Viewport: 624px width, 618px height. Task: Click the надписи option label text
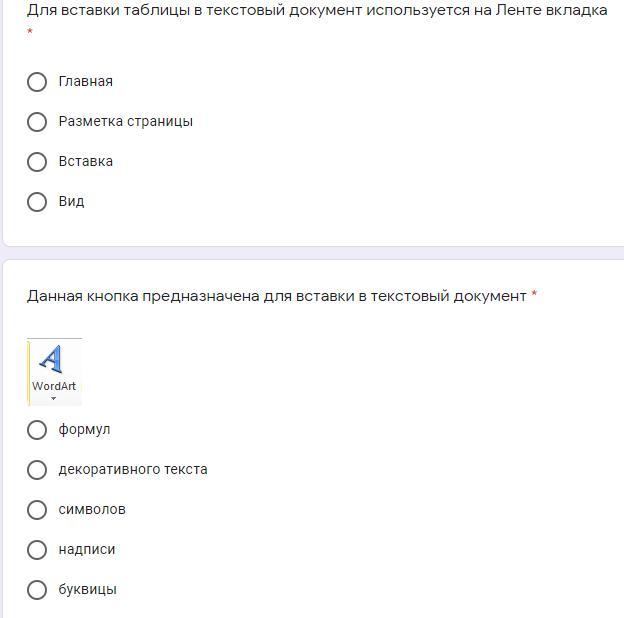(87, 550)
